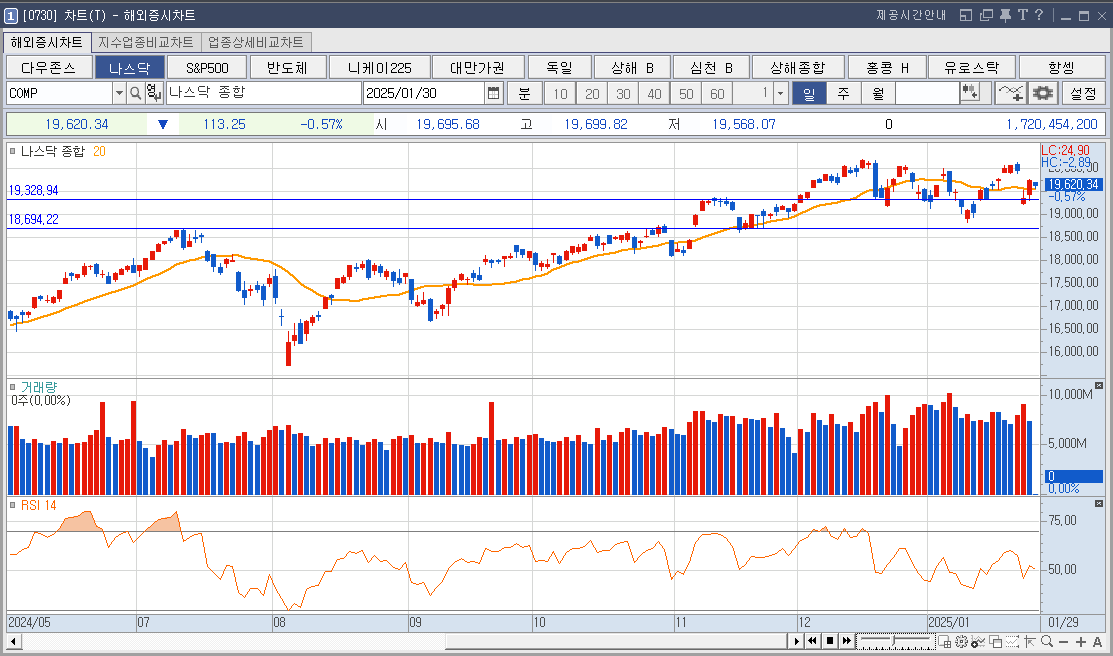Select the 10 minute interval button
The image size is (1113, 656).
[560, 93]
